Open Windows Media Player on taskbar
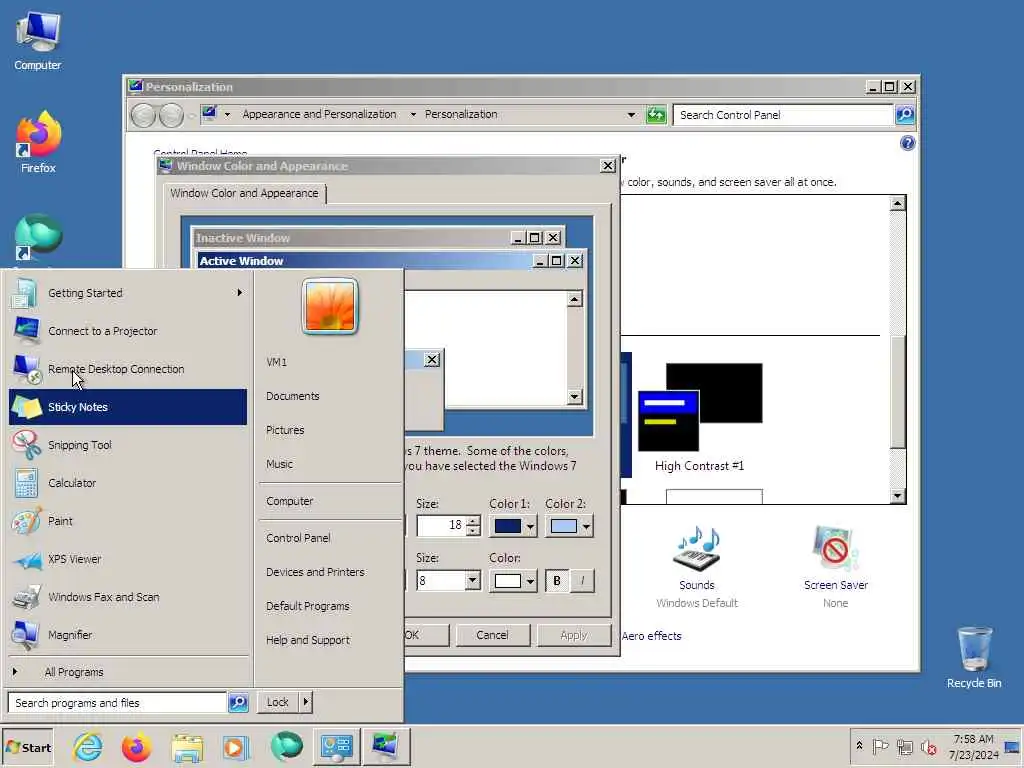Viewport: 1024px width, 768px height. point(236,747)
